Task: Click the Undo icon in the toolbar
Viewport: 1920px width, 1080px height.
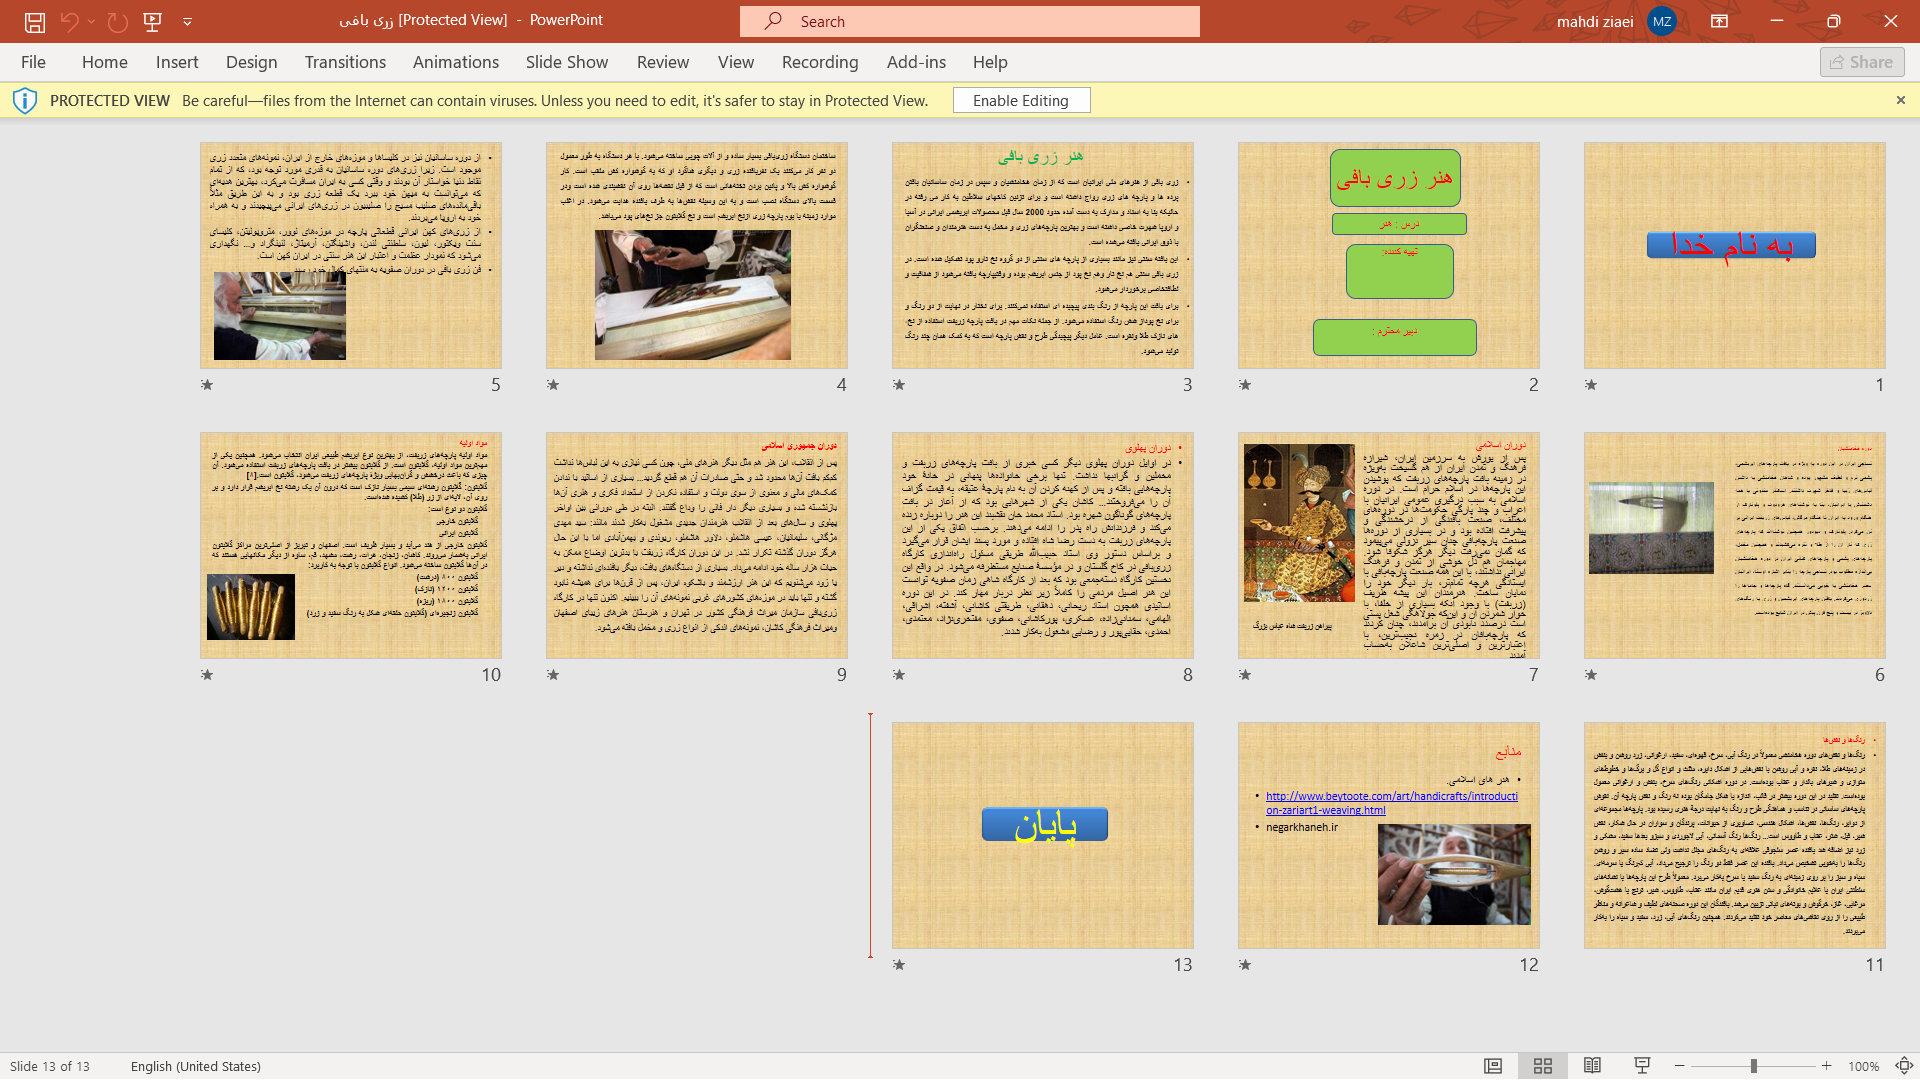Action: pyautogui.click(x=69, y=21)
